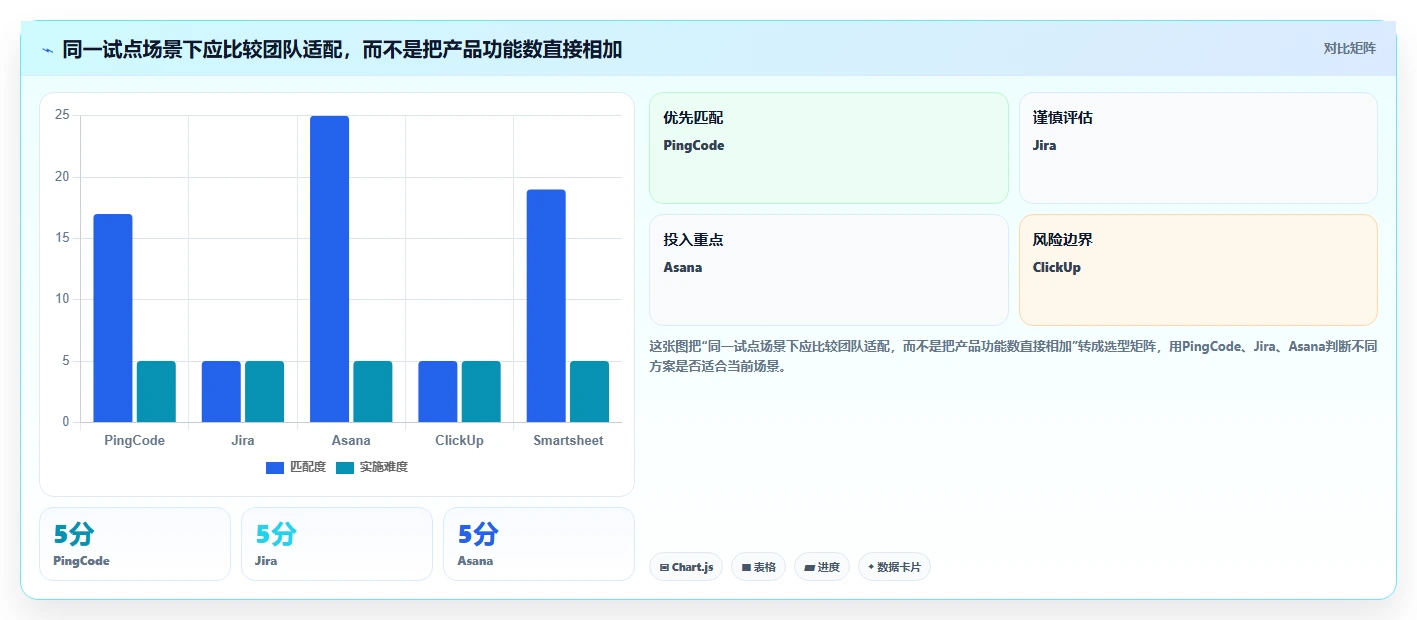This screenshot has width=1417, height=620.
Task: Click Jira's blue 匹配度 bar
Action: (221, 391)
